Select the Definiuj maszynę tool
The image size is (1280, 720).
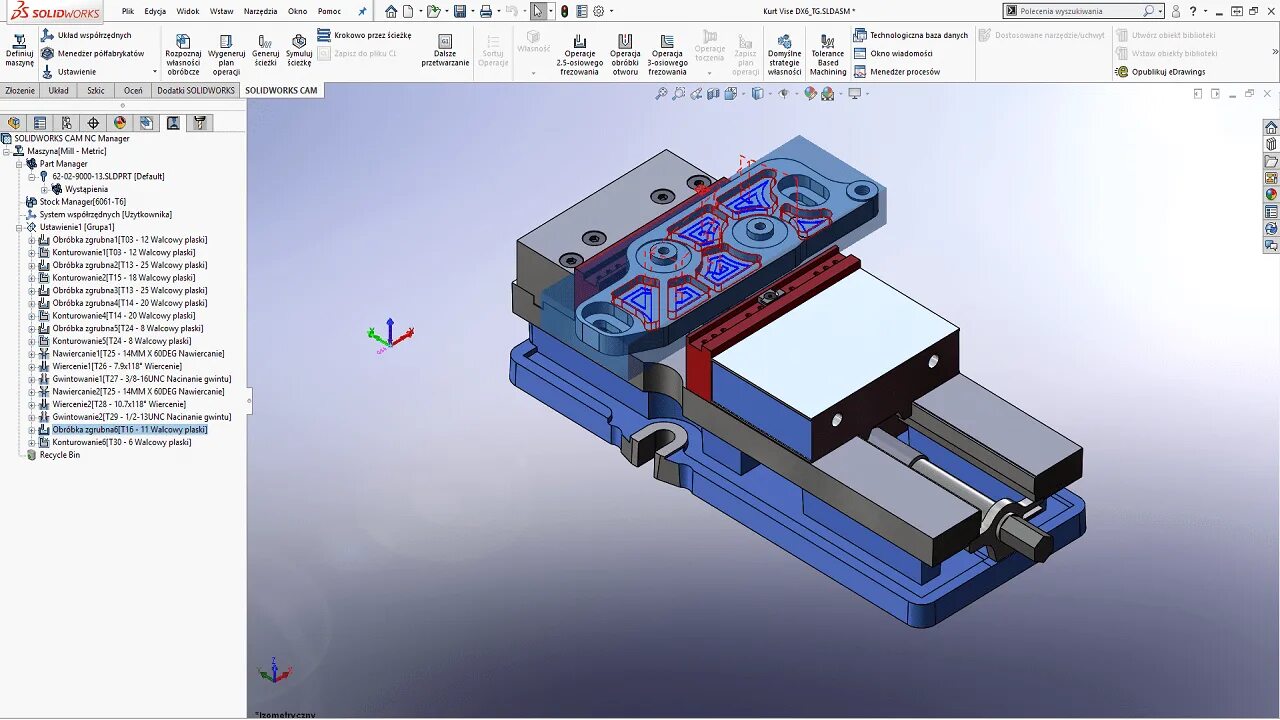tap(19, 47)
